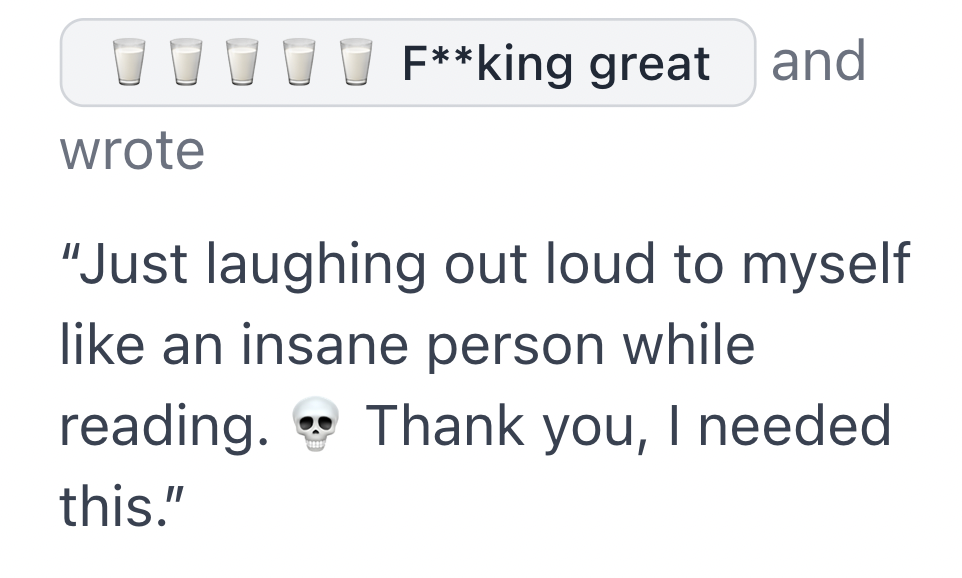Click the fourth milk glass rating icon
The width and height of the screenshot is (962, 578).
[299, 62]
